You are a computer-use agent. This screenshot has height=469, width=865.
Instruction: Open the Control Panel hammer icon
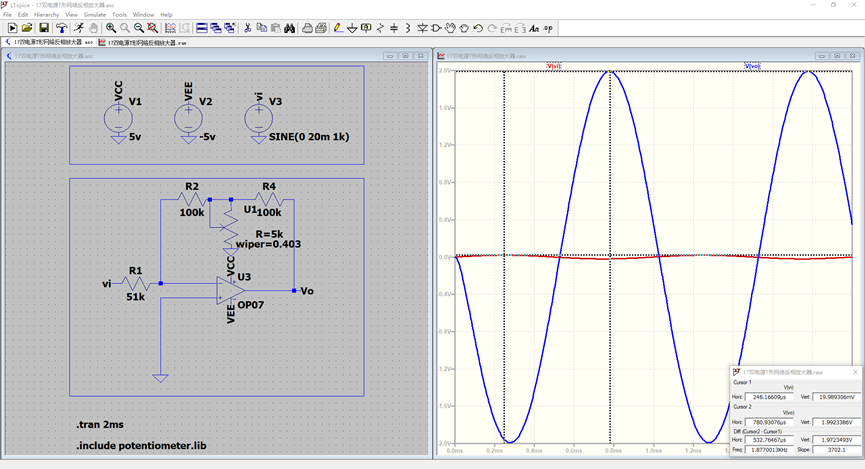(x=62, y=28)
